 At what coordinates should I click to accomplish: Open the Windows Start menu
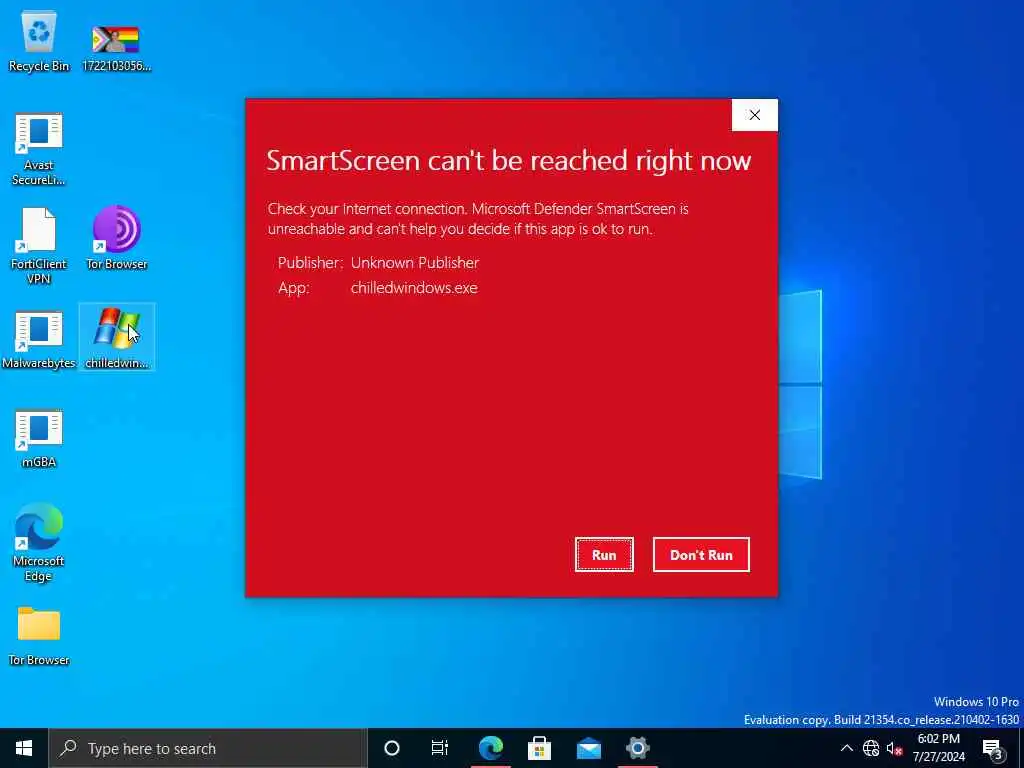[x=24, y=748]
